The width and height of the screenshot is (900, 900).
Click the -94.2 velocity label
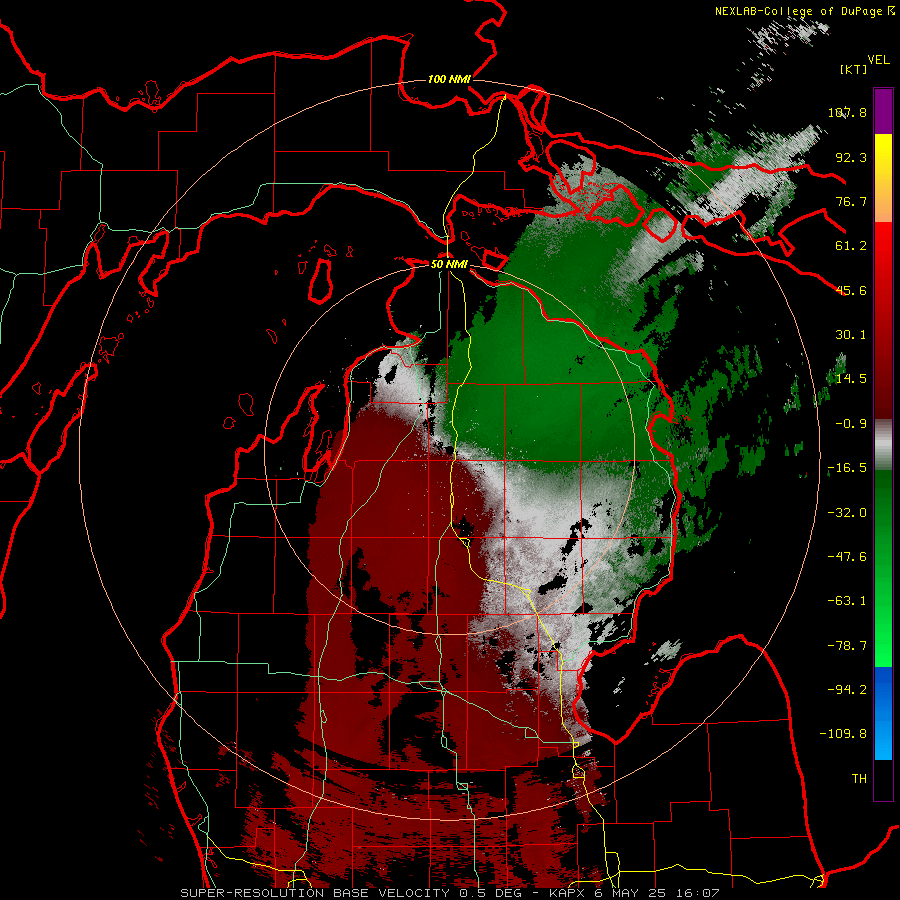[847, 689]
